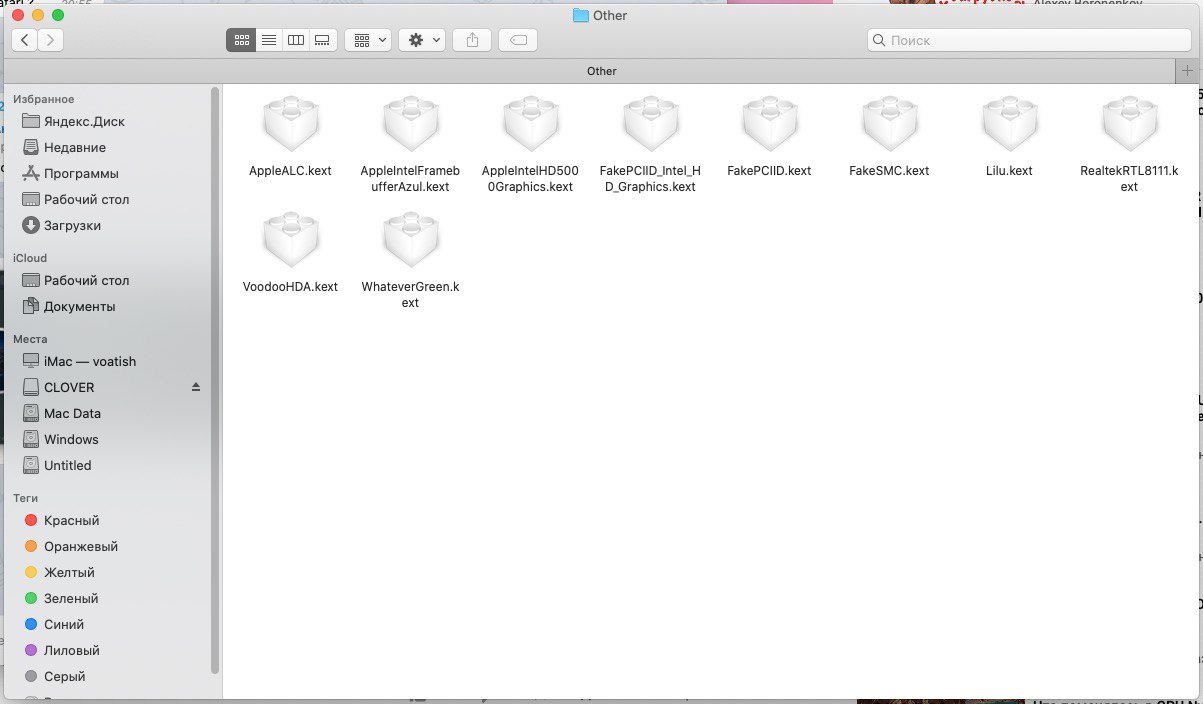
Task: Click the iCloud sidebar section header
Action: coord(30,258)
